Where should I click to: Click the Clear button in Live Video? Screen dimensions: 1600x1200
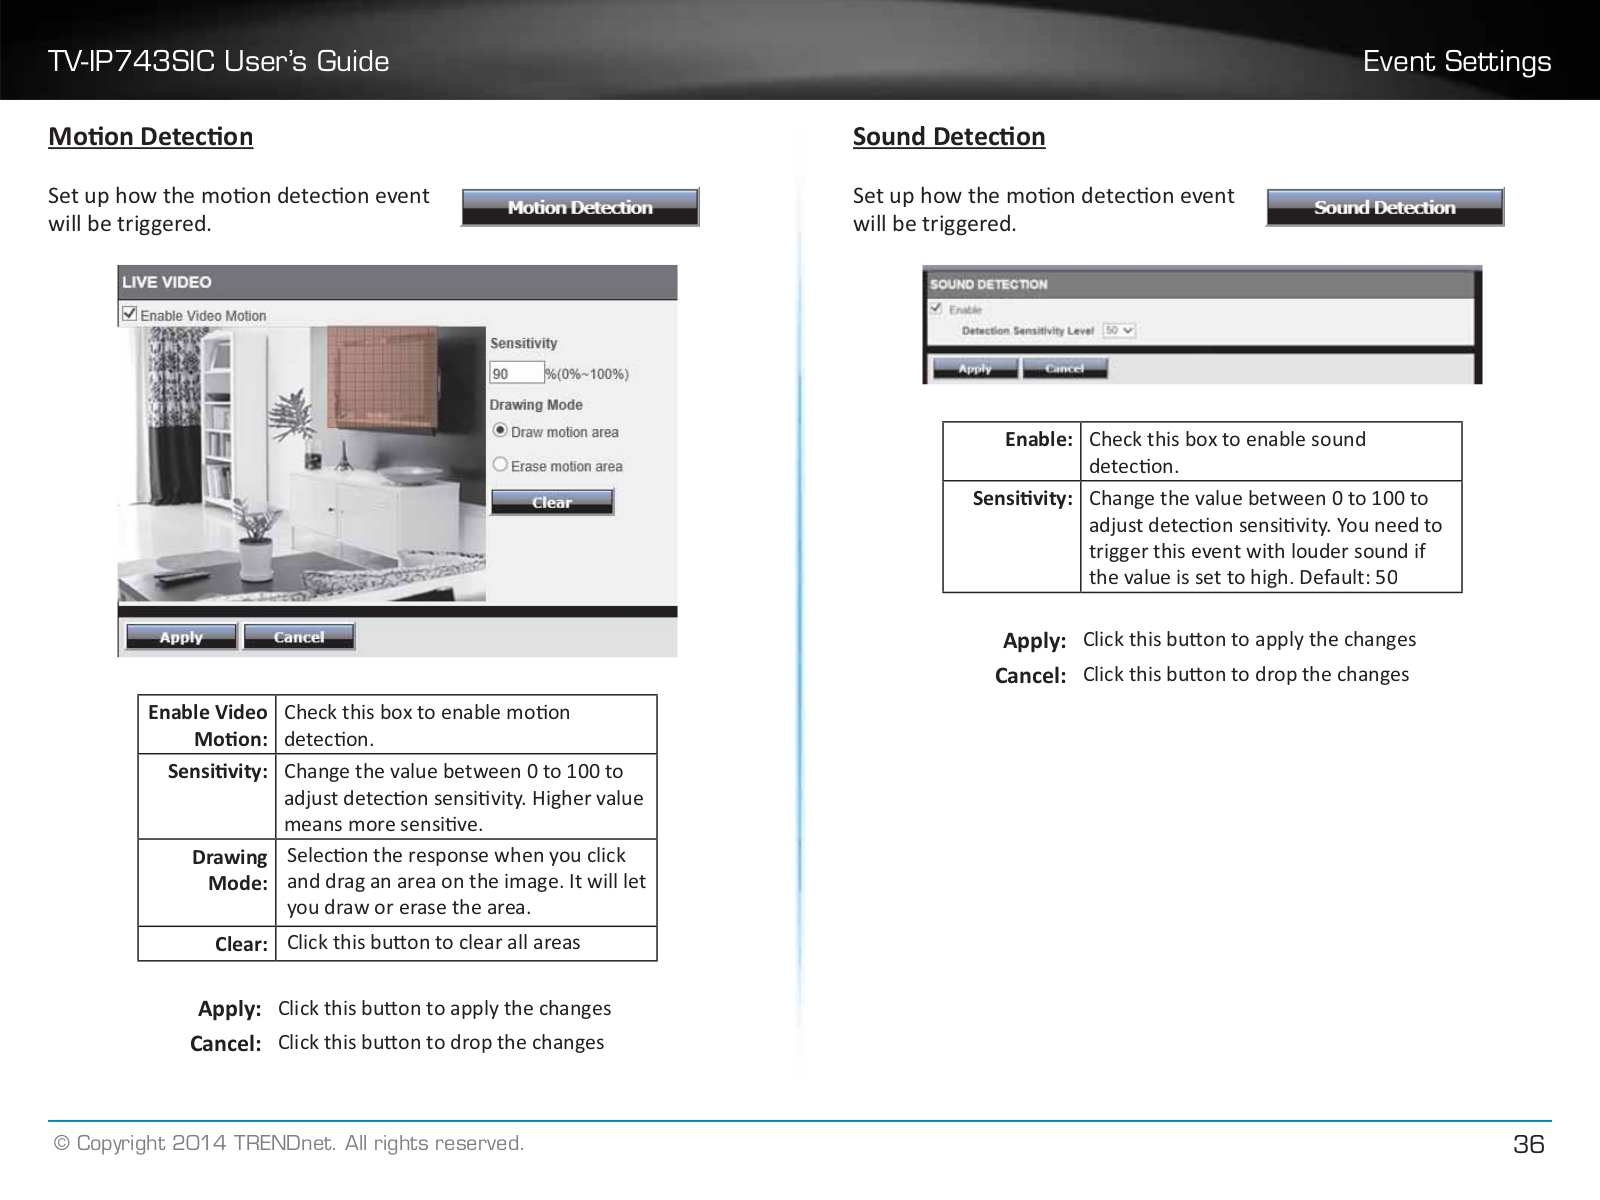[552, 502]
